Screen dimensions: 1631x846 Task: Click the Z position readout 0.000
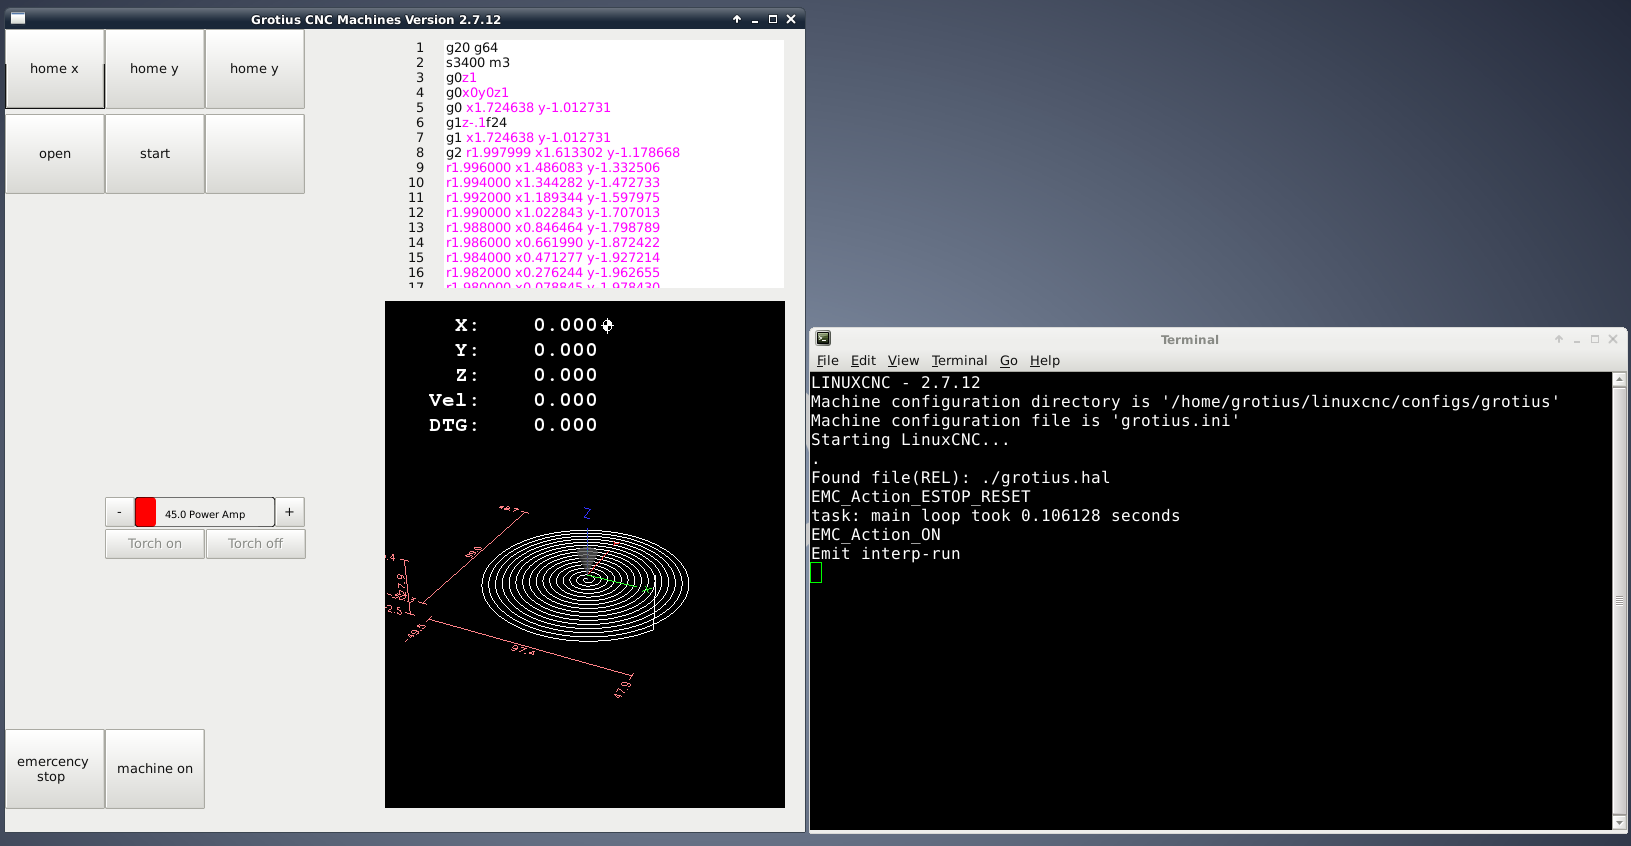[565, 375]
